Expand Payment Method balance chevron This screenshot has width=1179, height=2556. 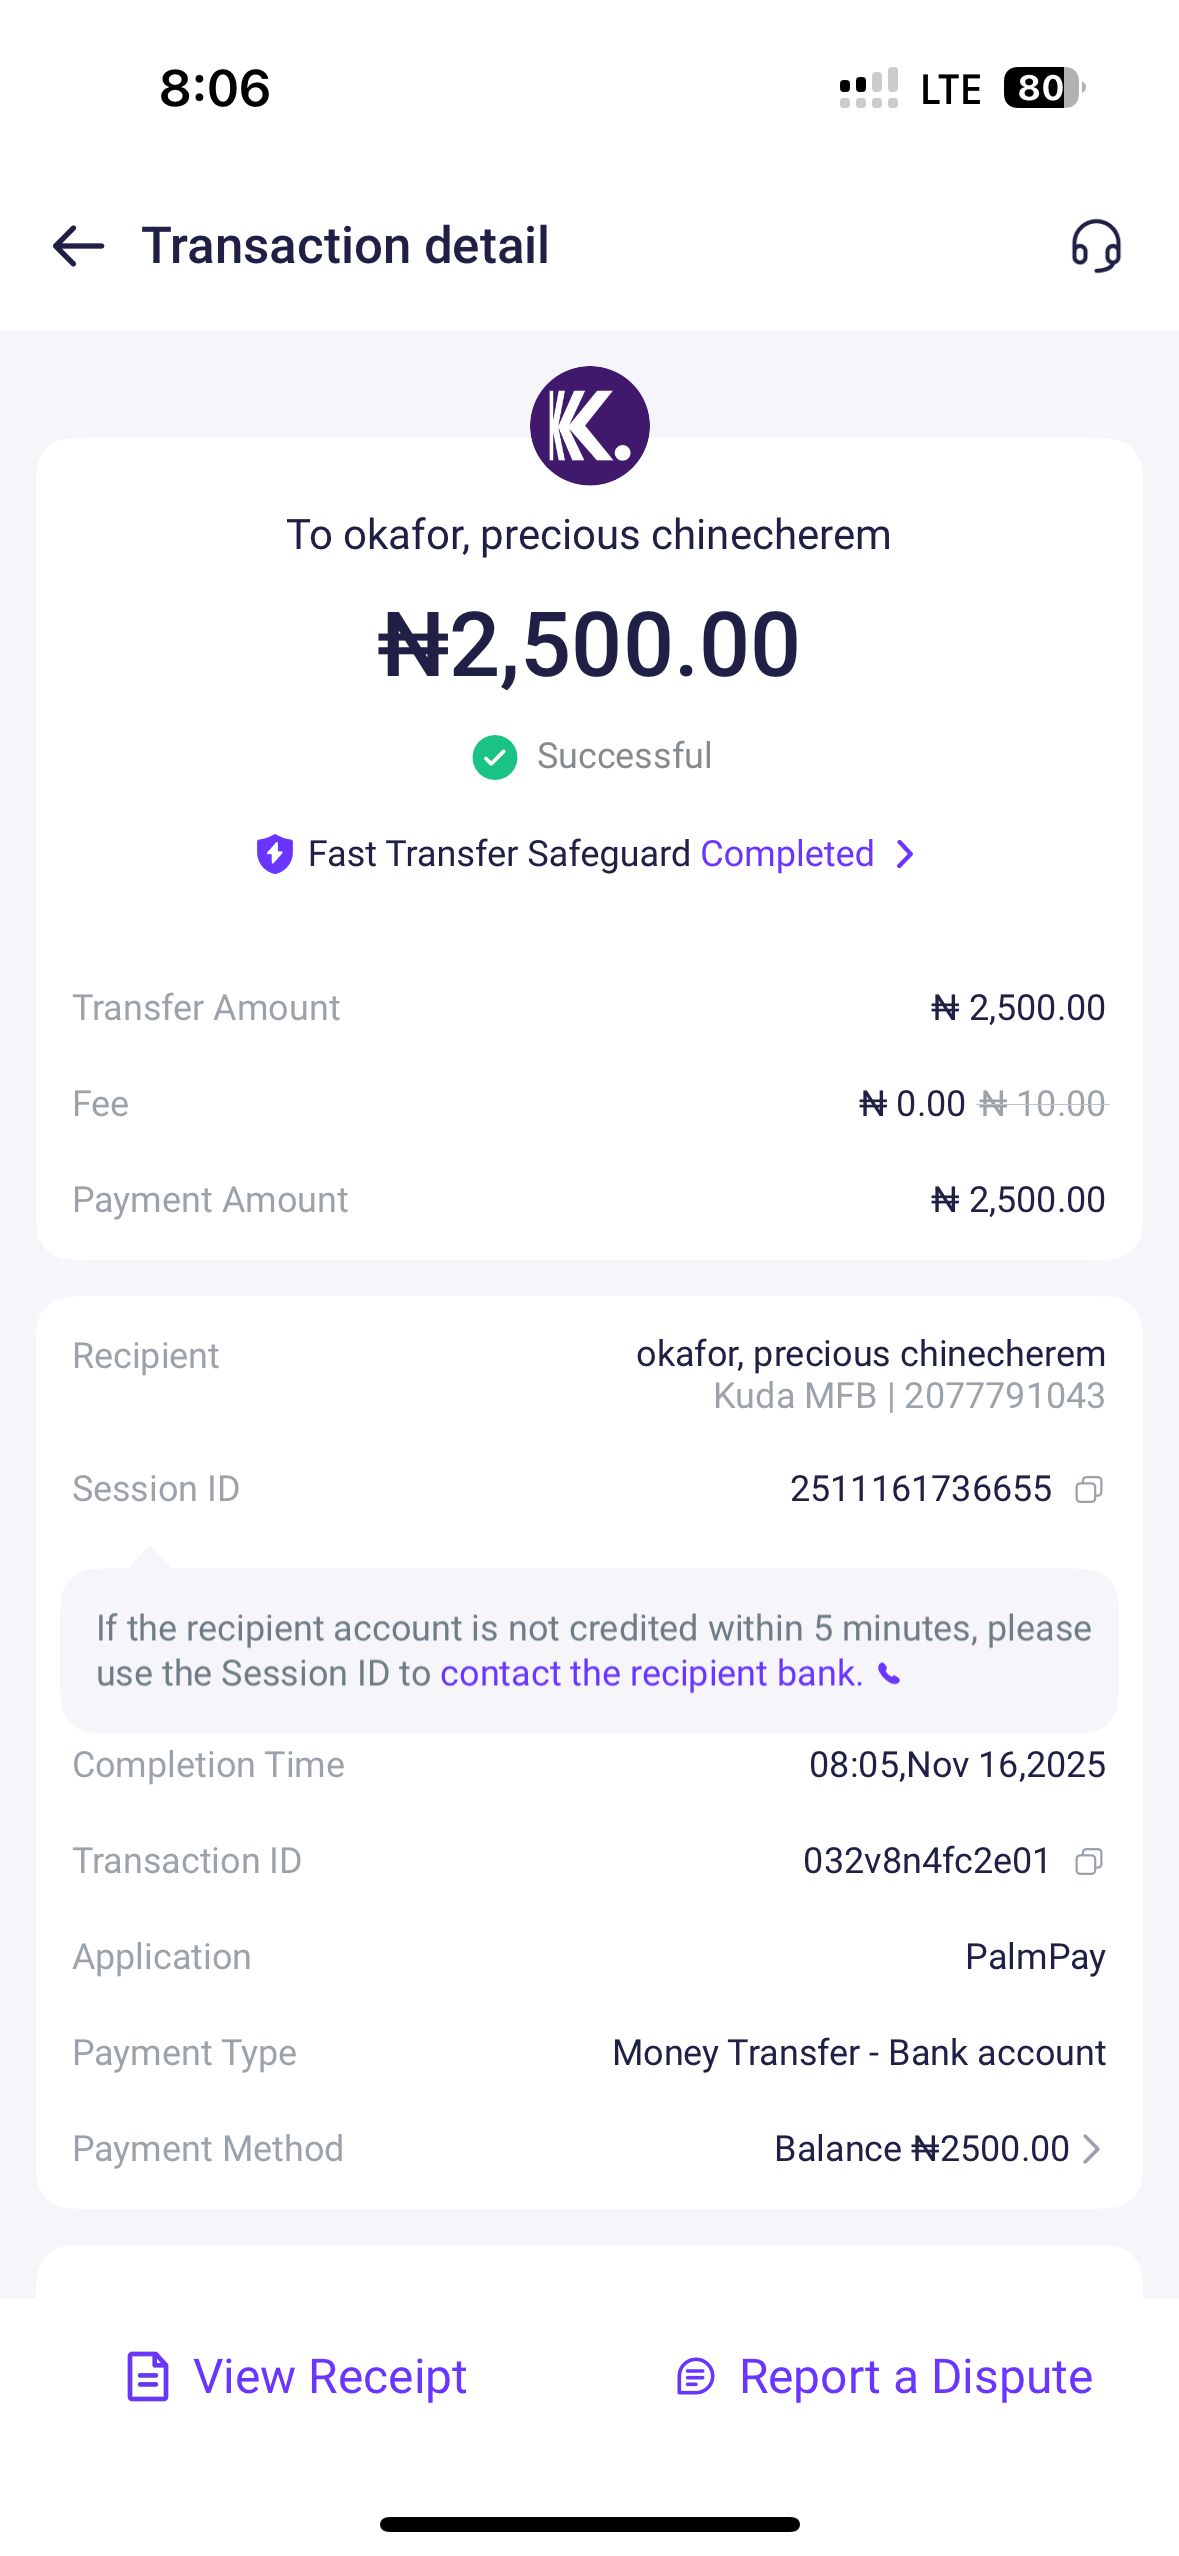[x=1092, y=2149]
